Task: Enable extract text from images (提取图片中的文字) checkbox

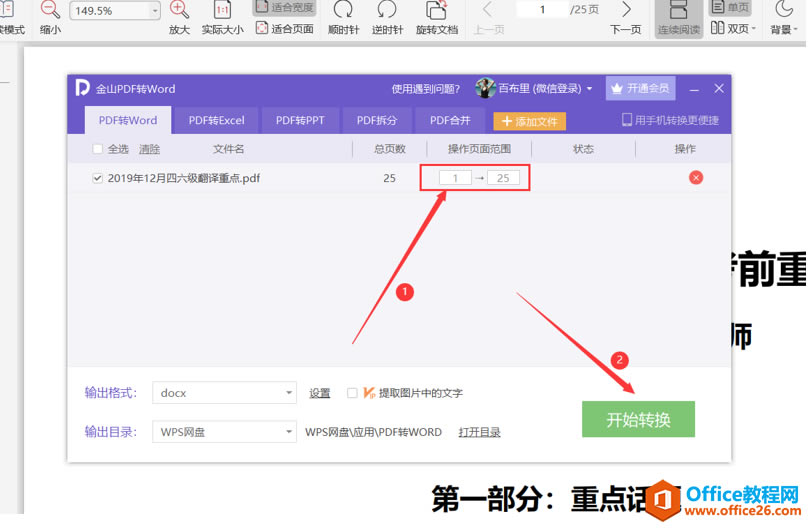Action: 352,393
